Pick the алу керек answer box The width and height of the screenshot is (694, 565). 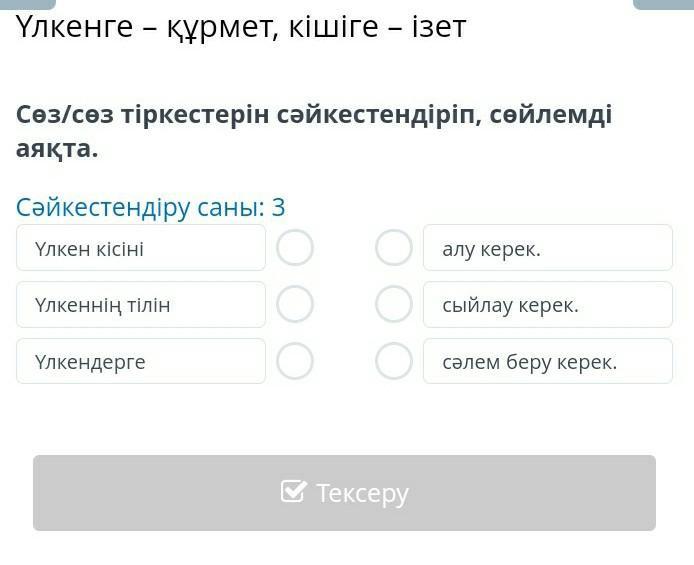click(x=547, y=248)
